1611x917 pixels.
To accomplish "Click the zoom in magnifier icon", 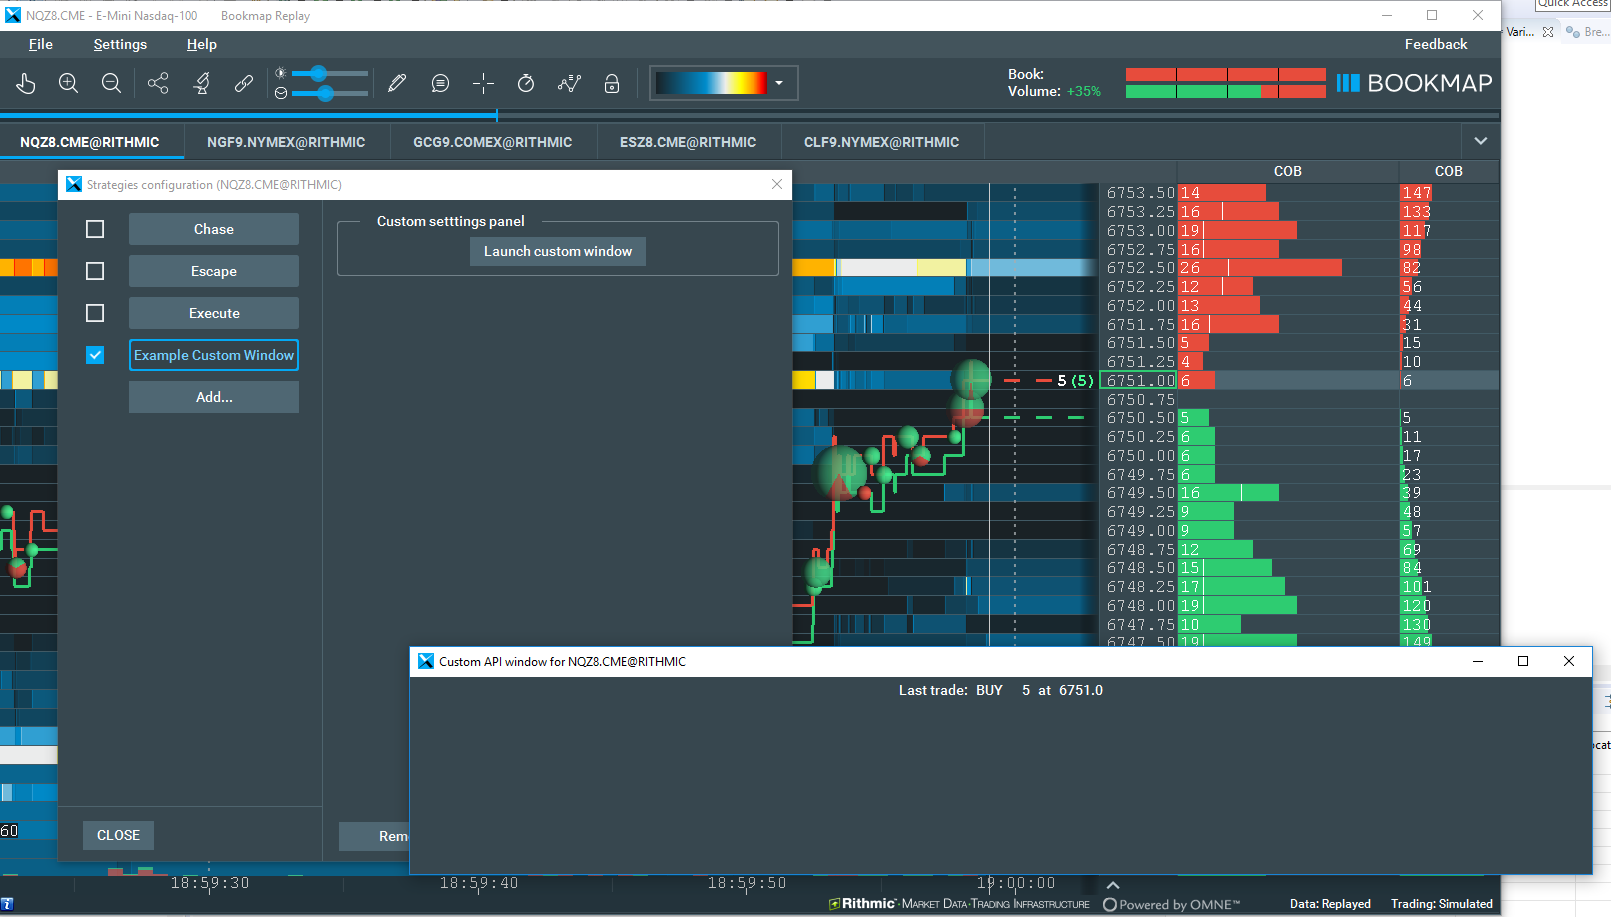I will (x=68, y=84).
